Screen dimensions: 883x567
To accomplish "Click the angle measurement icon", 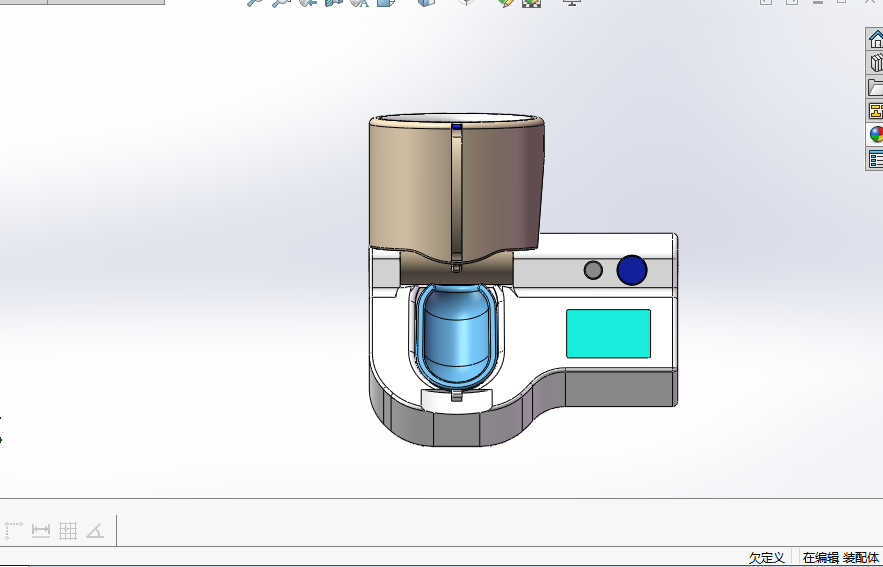I will (x=95, y=530).
